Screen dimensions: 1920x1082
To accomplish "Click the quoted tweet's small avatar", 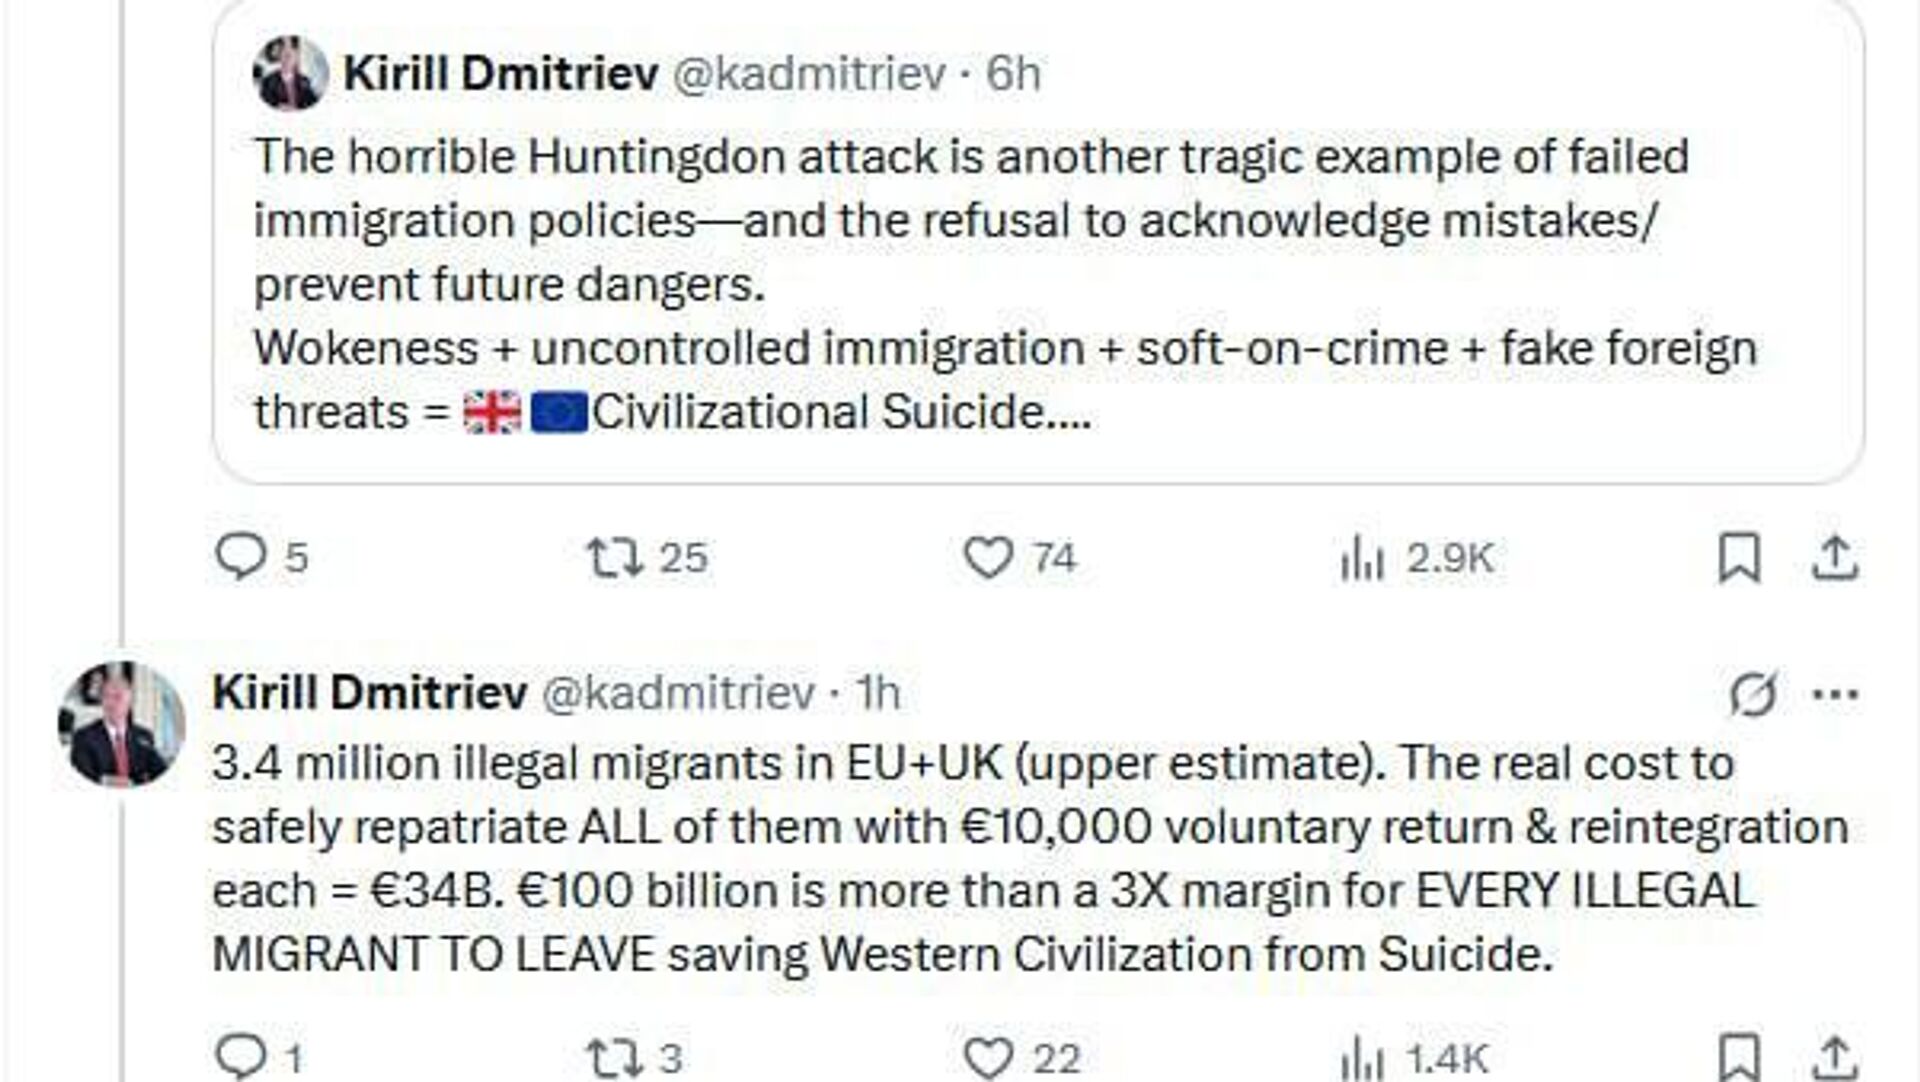I will coord(290,73).
